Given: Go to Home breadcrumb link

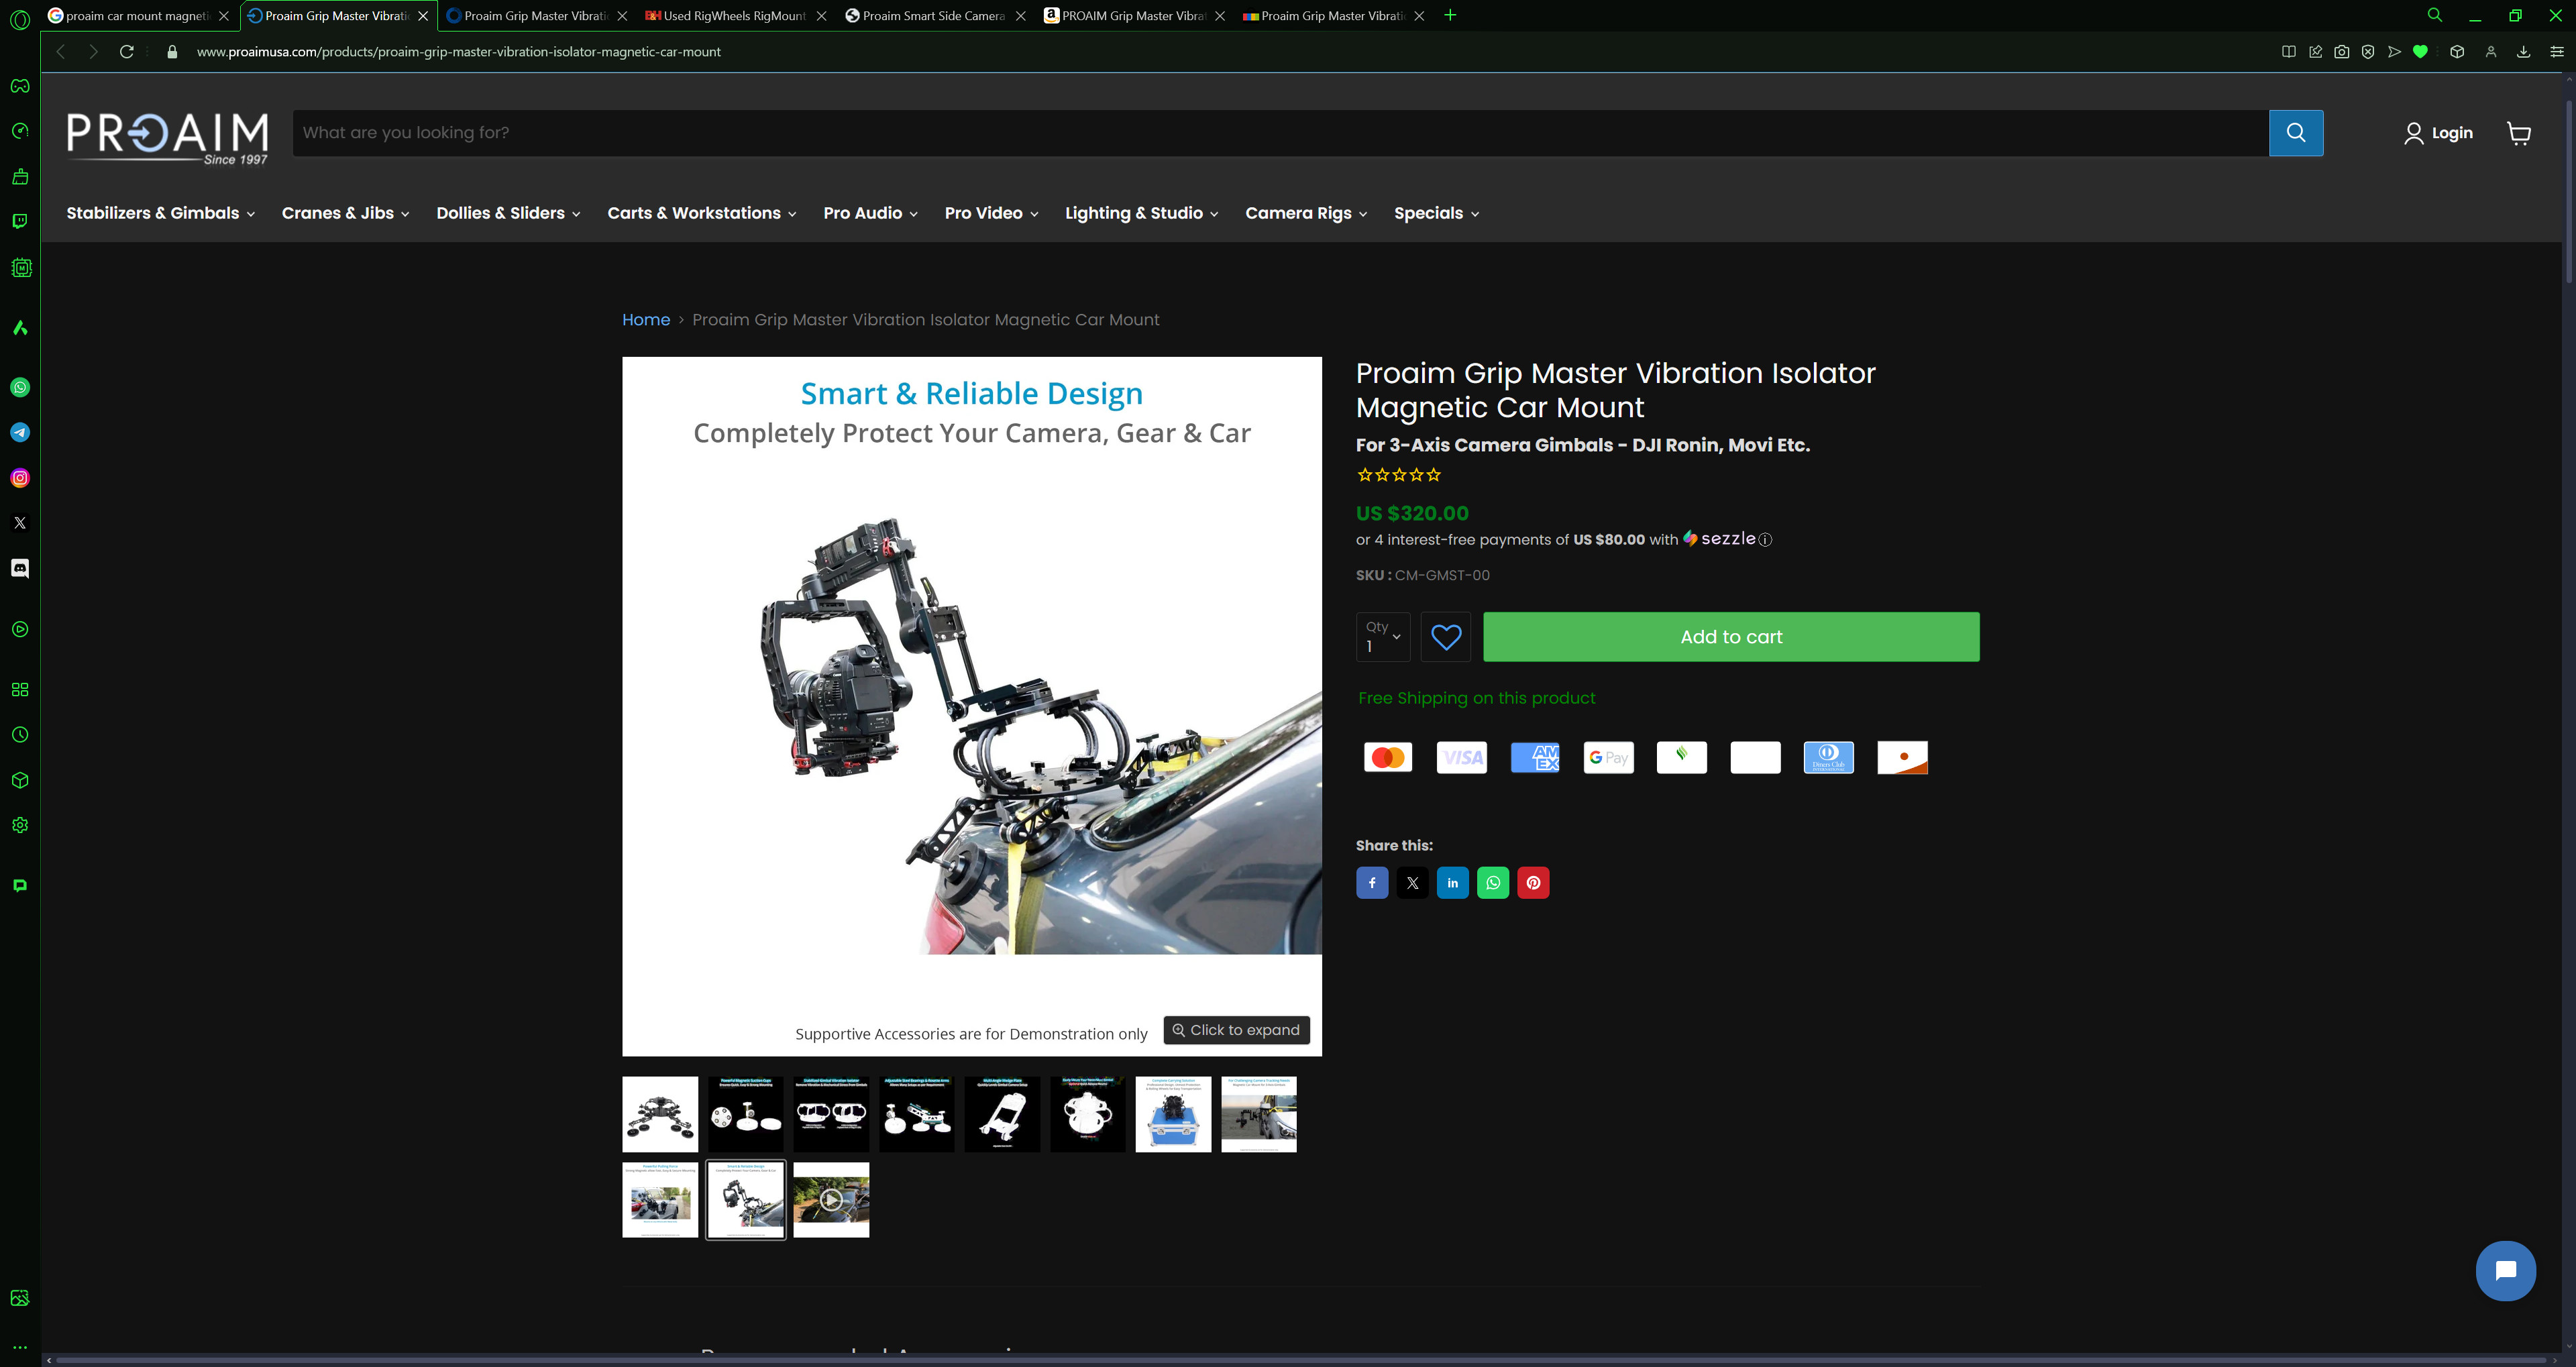Looking at the screenshot, I should (x=646, y=320).
